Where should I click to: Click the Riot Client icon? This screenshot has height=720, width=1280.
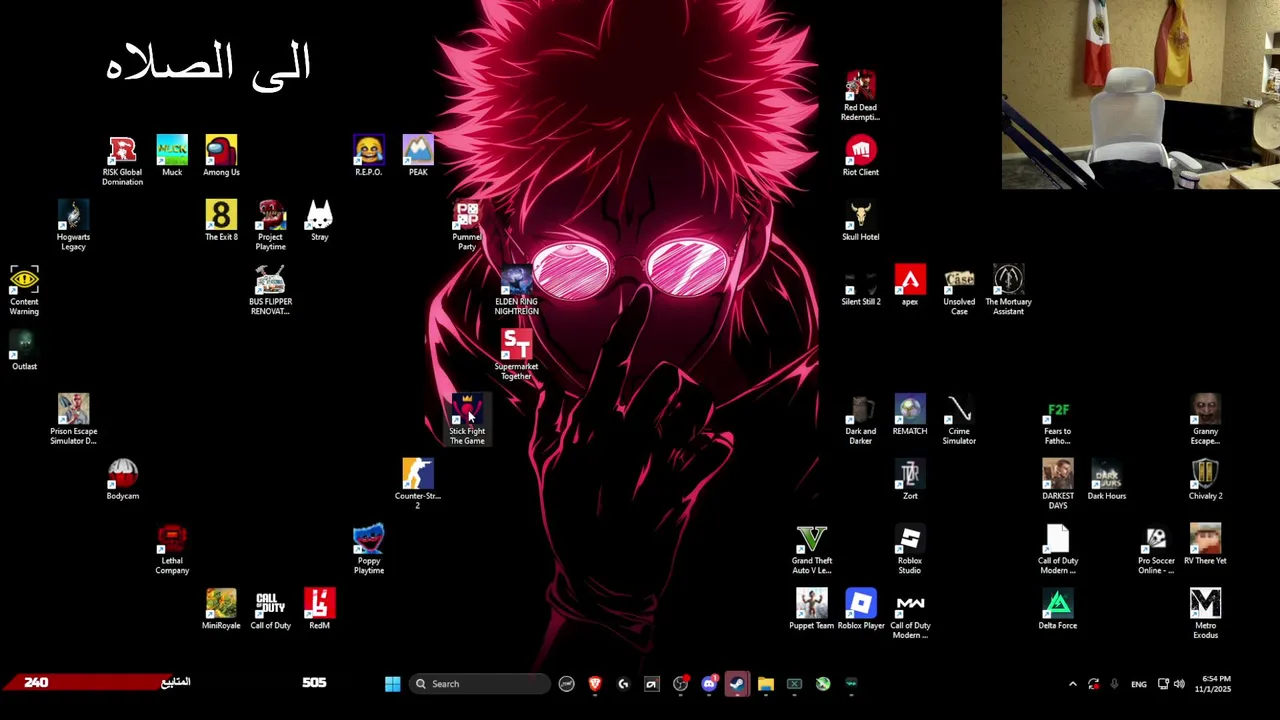(x=860, y=156)
